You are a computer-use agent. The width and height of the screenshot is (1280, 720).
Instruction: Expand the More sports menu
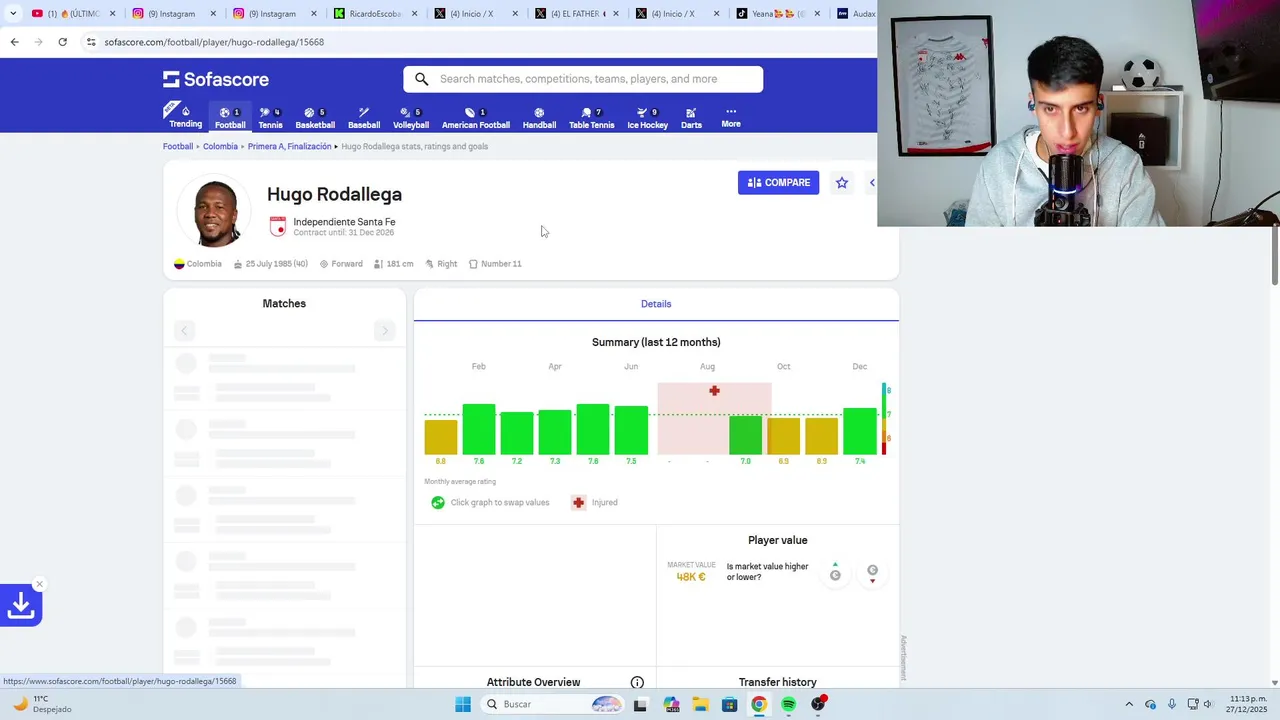tap(731, 117)
